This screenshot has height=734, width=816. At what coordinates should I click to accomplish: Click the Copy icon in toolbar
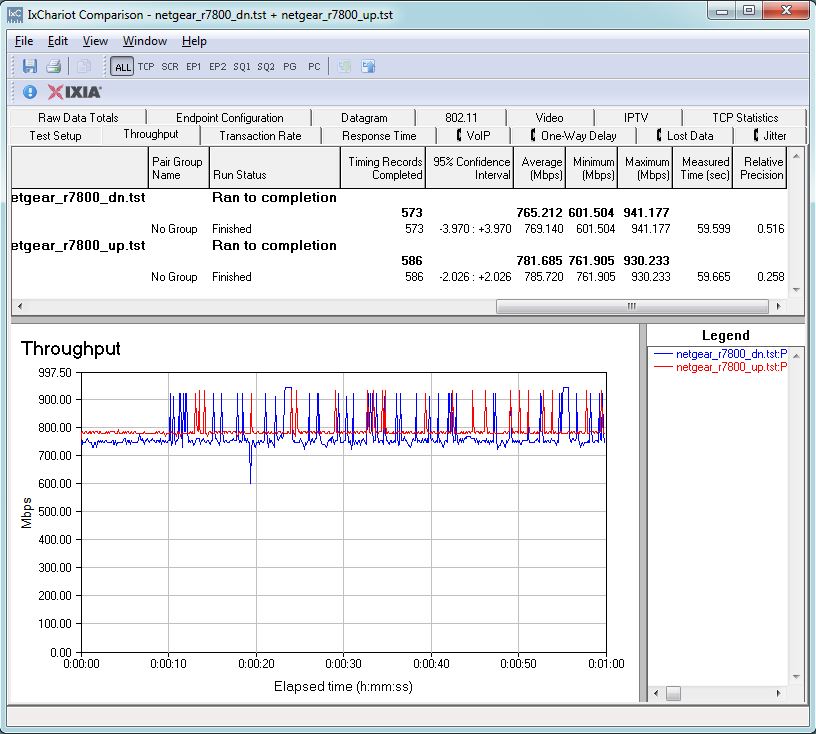pyautogui.click(x=83, y=66)
